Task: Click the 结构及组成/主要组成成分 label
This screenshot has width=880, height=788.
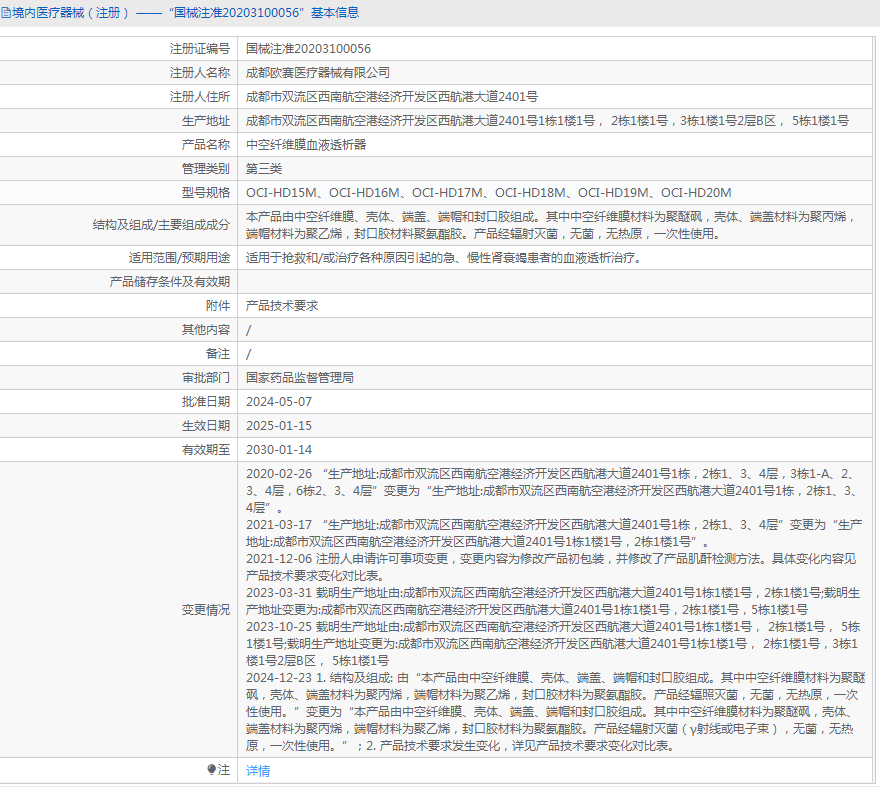Action: pyautogui.click(x=161, y=225)
